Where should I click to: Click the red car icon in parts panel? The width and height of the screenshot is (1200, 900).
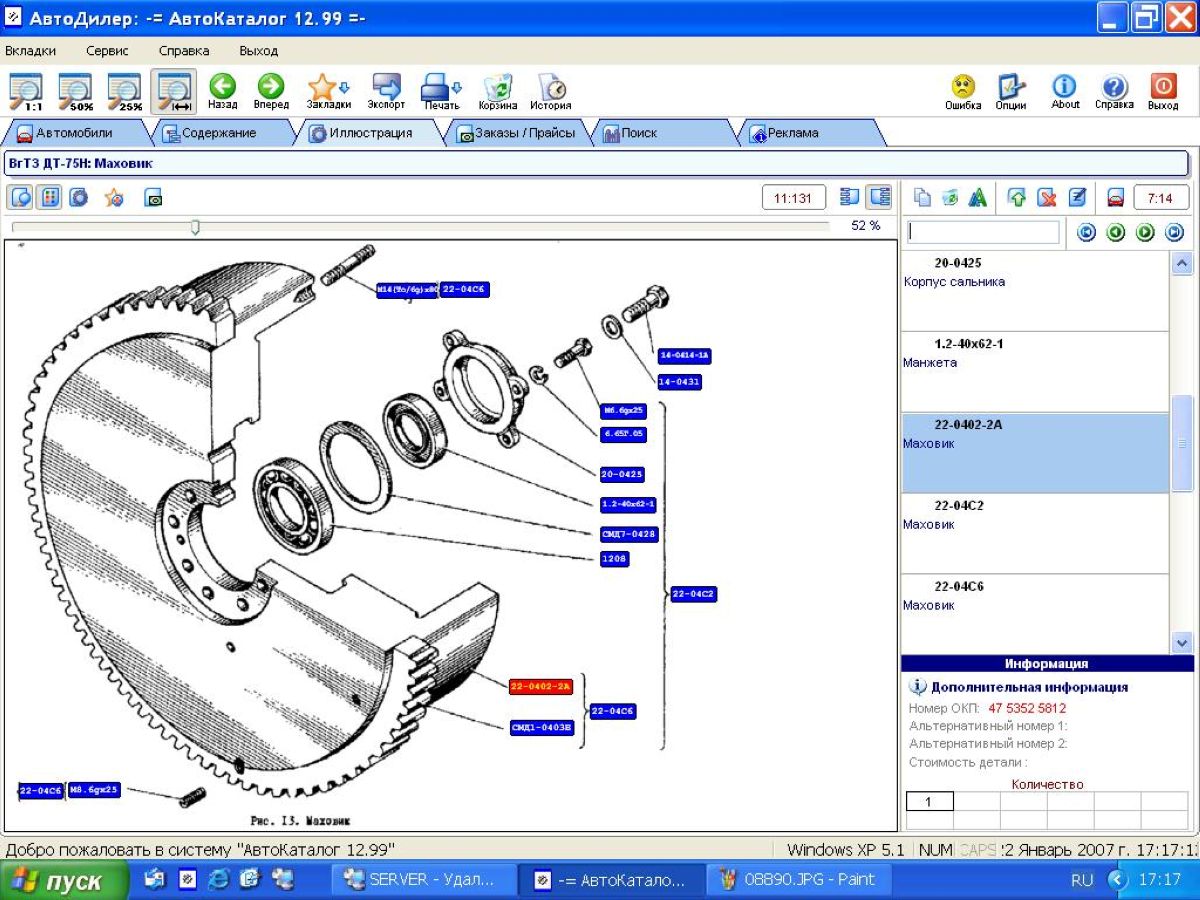click(1116, 198)
